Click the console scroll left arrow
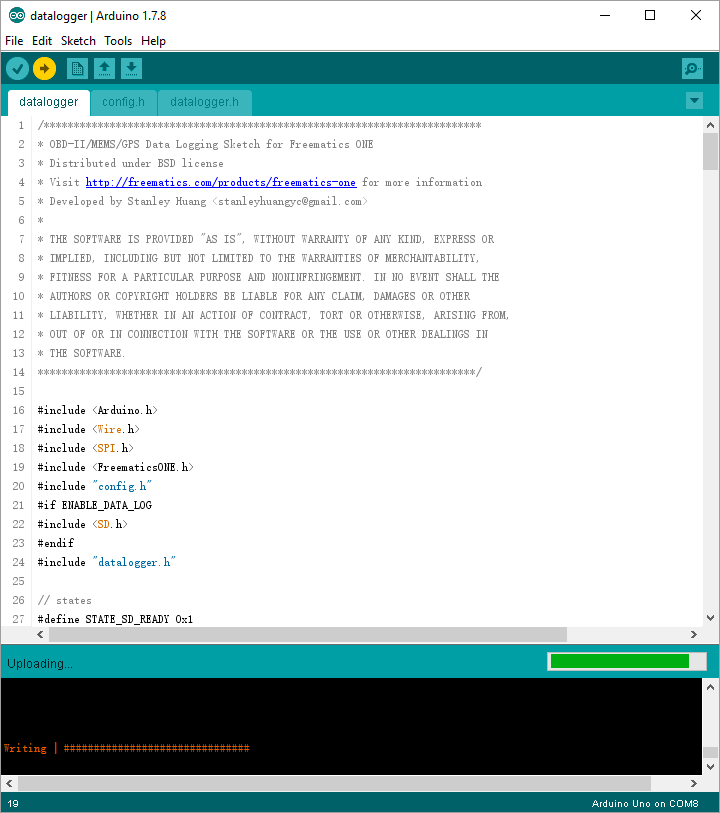This screenshot has width=720, height=813. click(9, 783)
